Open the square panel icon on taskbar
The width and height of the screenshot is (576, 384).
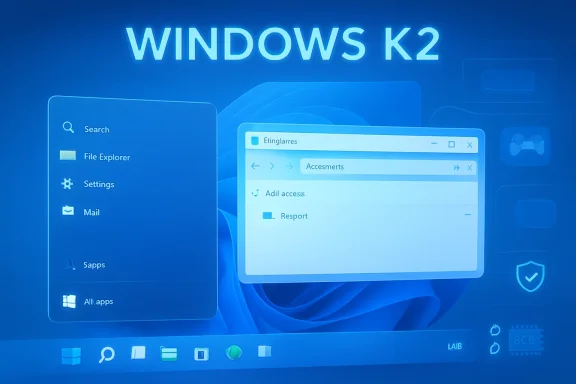(201, 354)
